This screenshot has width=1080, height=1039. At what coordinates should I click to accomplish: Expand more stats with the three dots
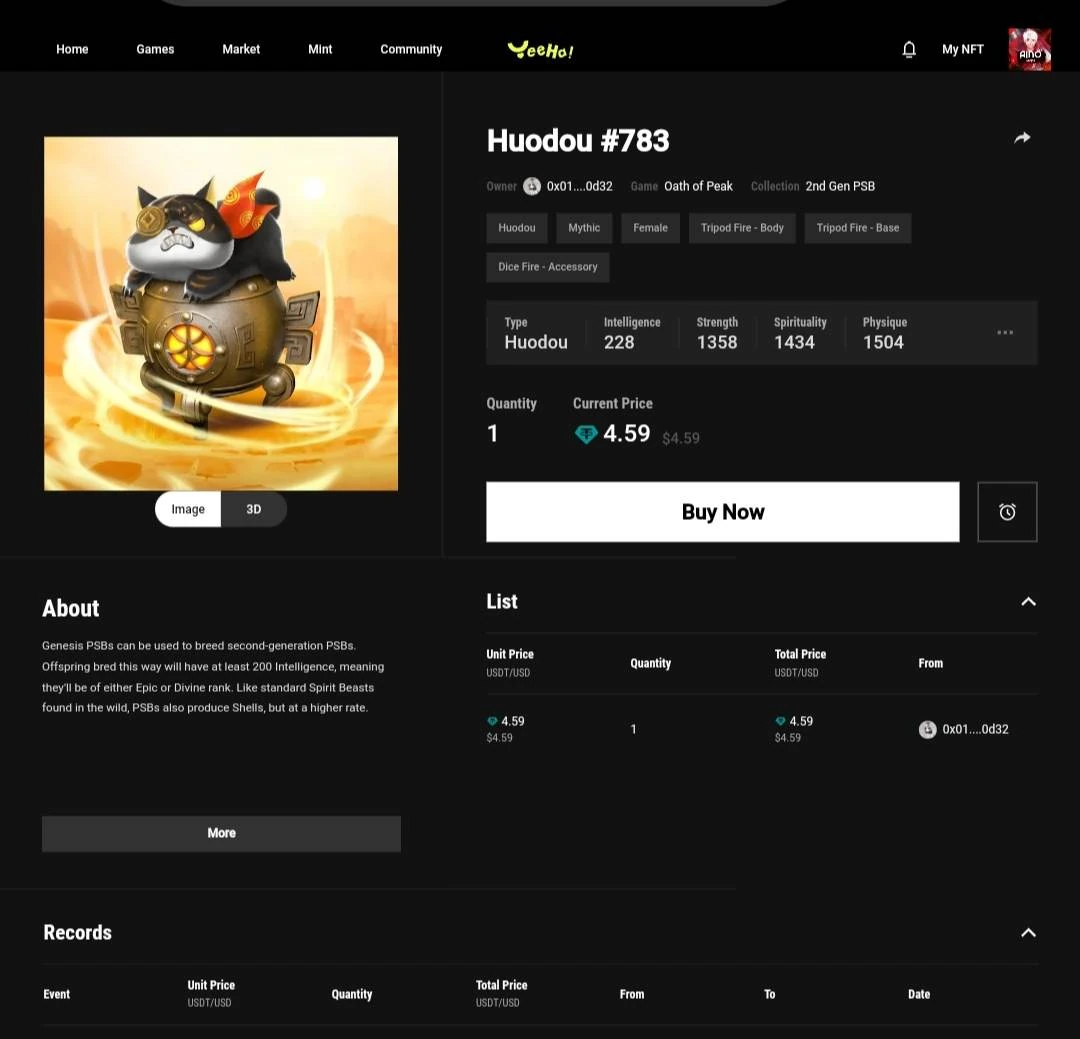click(1005, 333)
